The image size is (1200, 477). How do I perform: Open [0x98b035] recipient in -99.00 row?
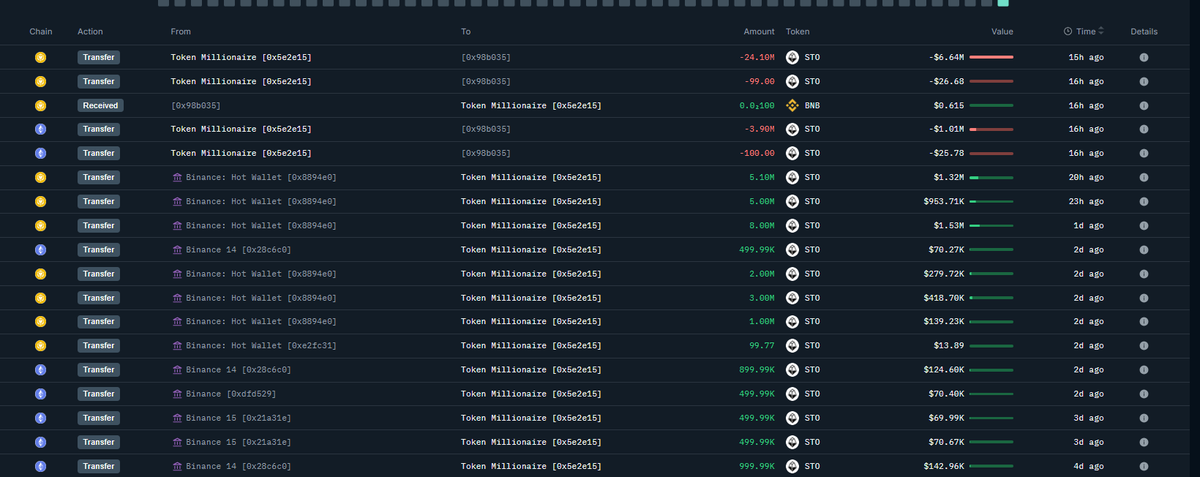point(486,81)
